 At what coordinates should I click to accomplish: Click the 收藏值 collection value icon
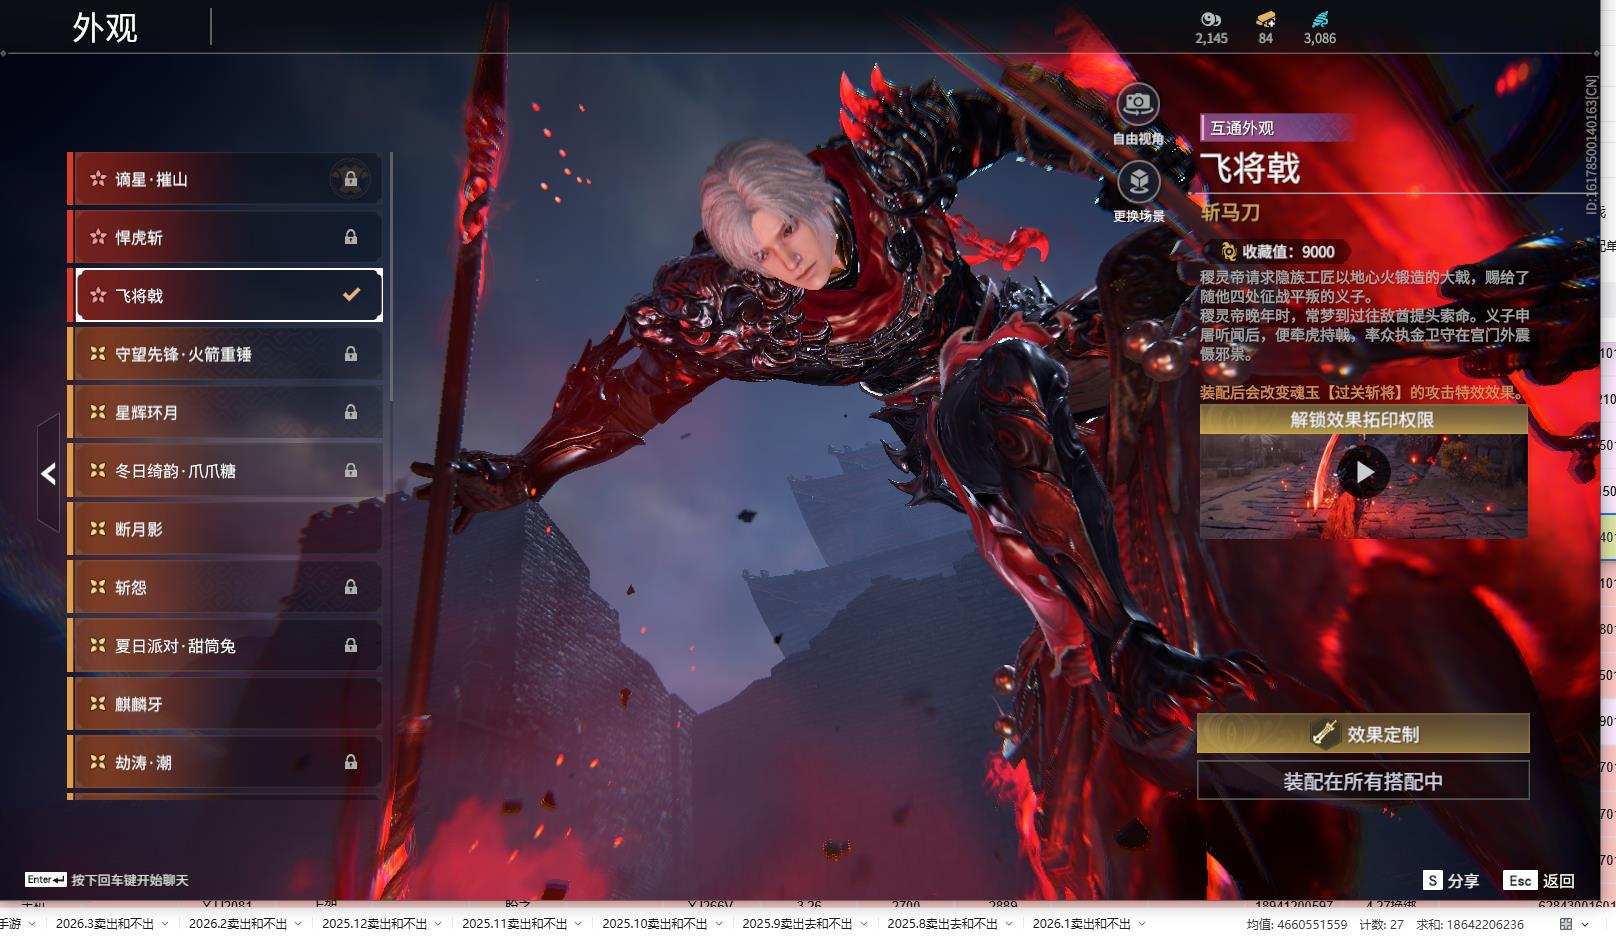[1228, 252]
